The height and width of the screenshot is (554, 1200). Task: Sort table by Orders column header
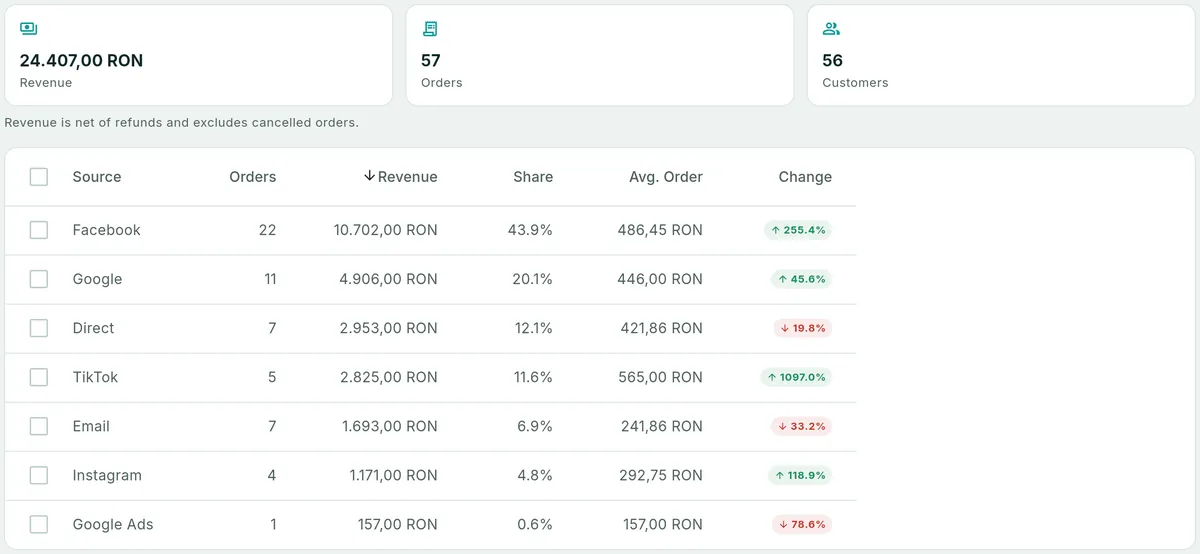pyautogui.click(x=253, y=177)
